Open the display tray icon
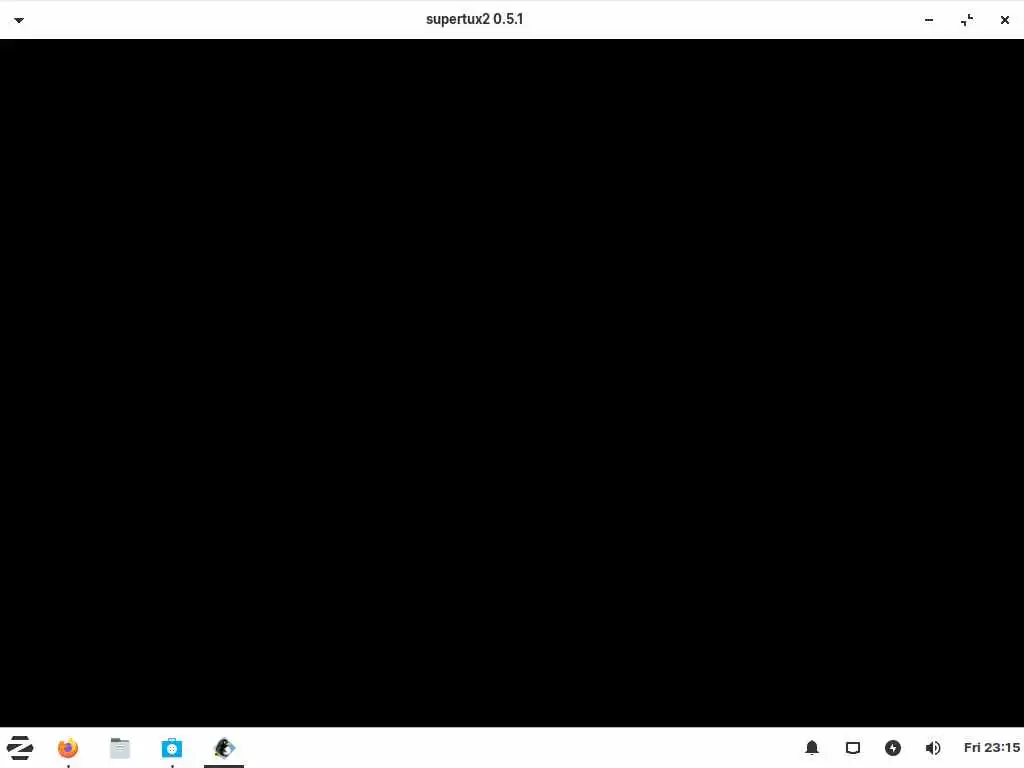 point(853,748)
